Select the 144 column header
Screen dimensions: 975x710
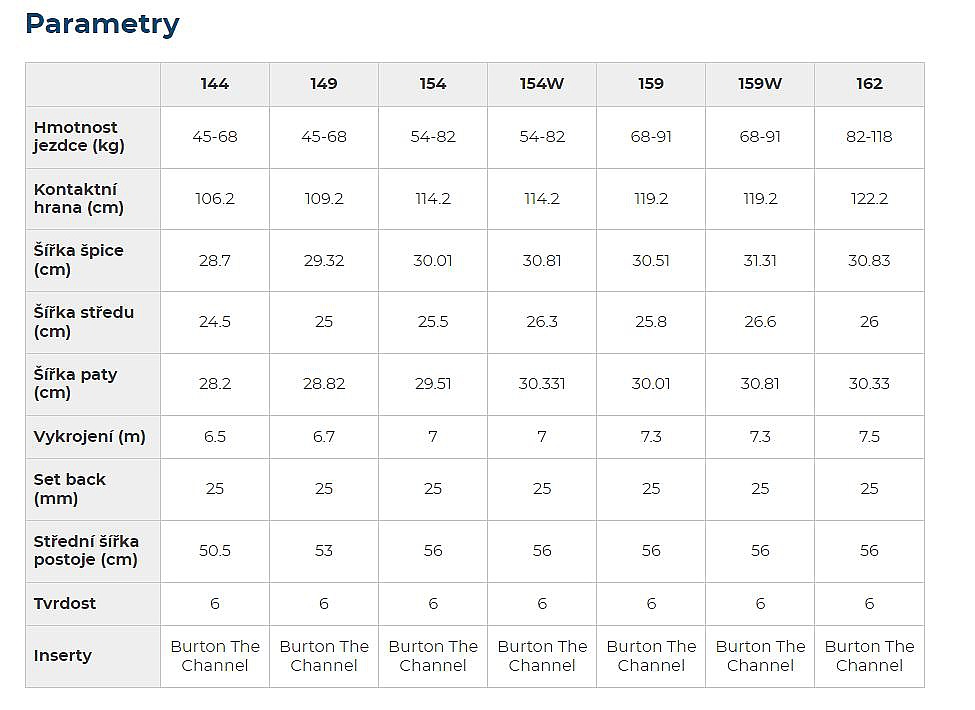point(214,84)
